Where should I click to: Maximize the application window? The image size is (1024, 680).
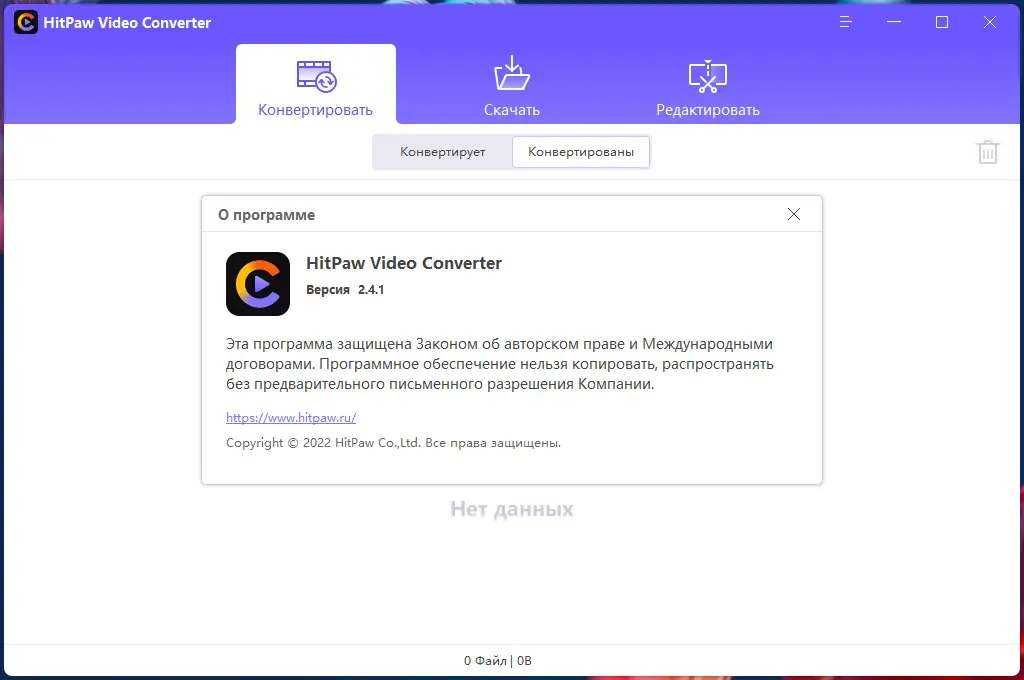[941, 21]
